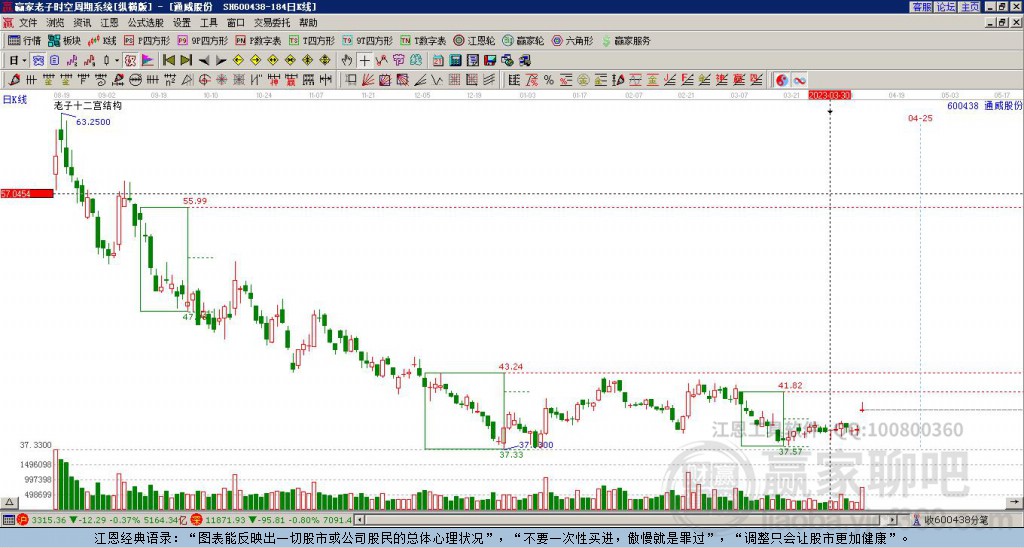Viewport: 1024px width, 548px height.
Task: Click the 04-25 forecast date marker
Action: (x=920, y=118)
